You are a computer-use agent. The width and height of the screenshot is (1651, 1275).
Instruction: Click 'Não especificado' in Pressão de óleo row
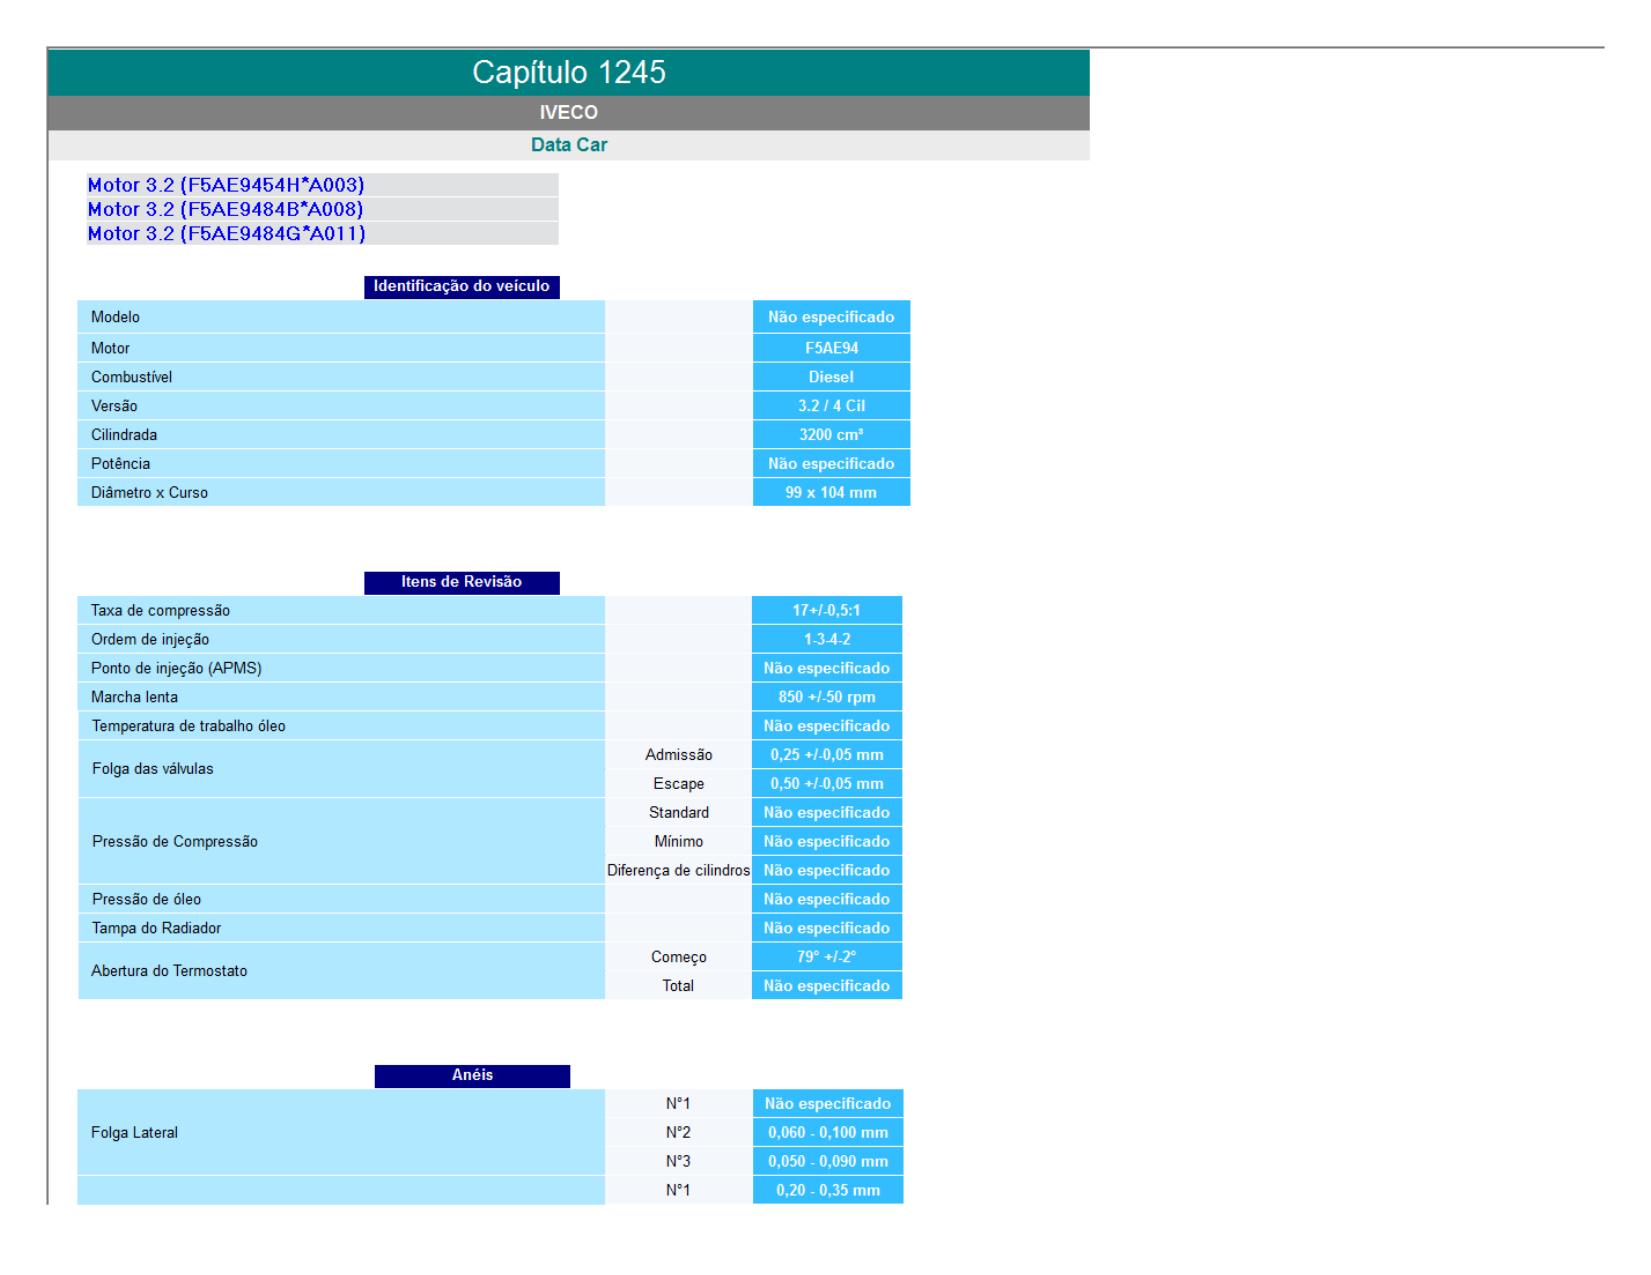point(827,899)
